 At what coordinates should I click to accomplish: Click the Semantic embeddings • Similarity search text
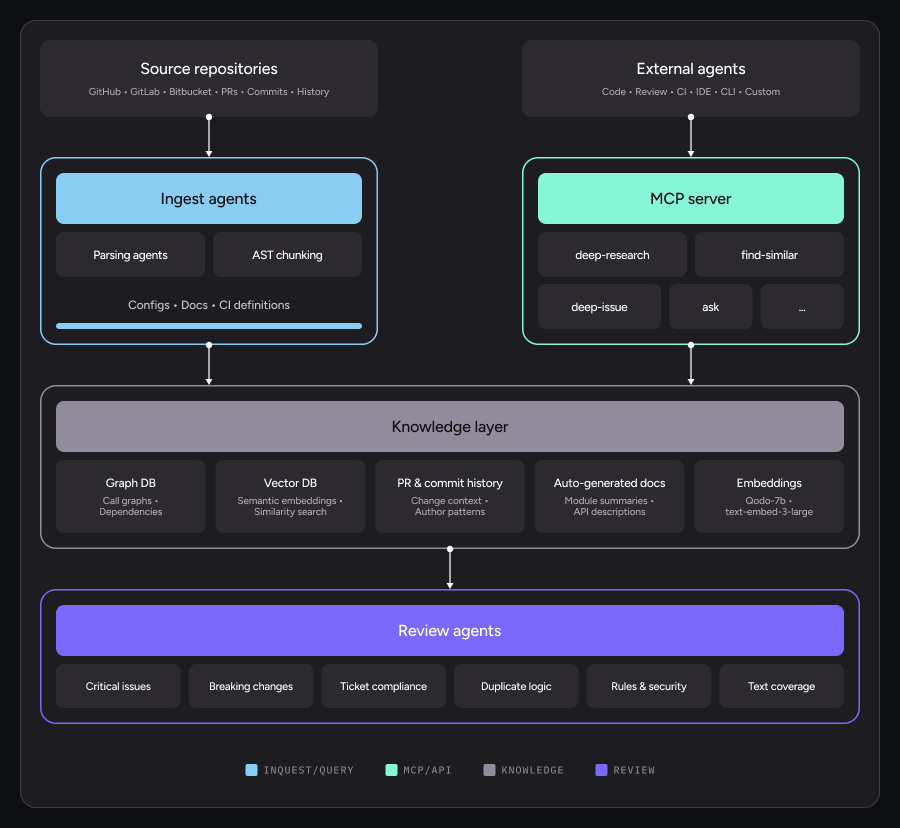coord(290,506)
